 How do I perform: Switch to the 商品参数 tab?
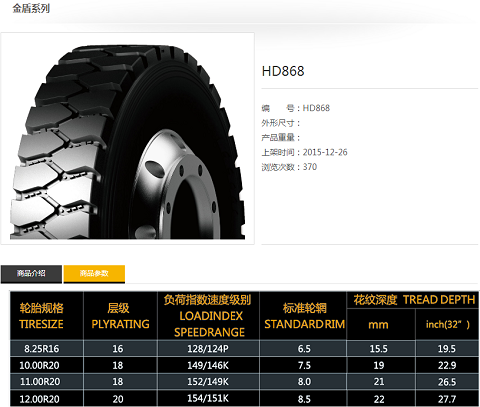pos(94,274)
